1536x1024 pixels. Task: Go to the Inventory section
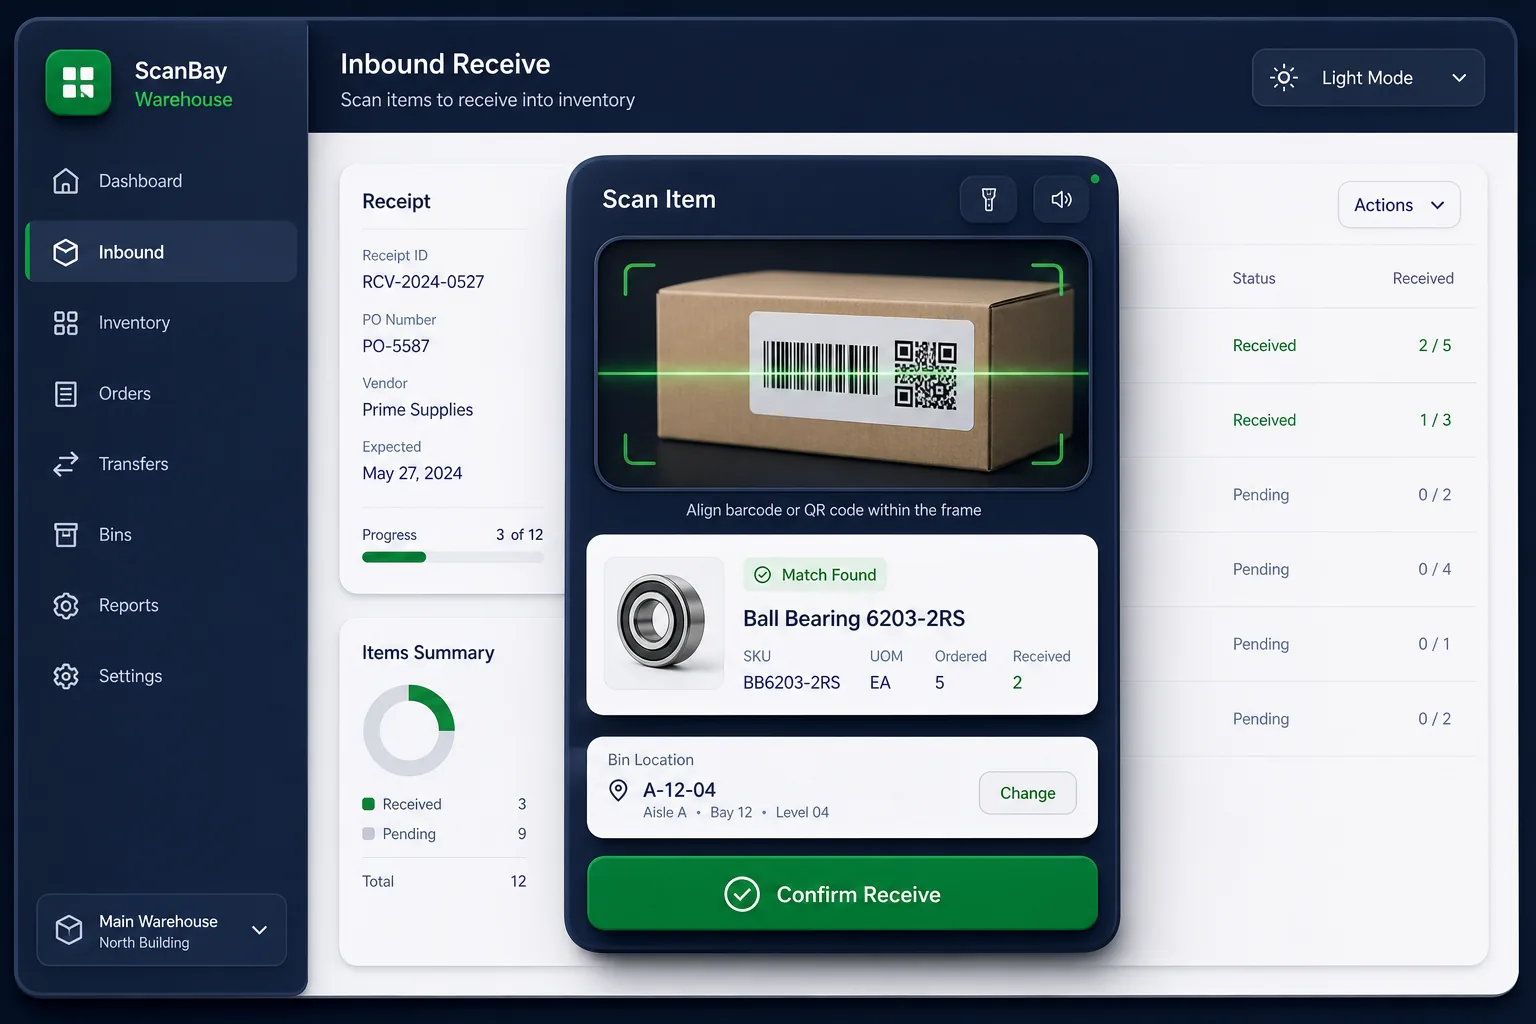[162, 323]
